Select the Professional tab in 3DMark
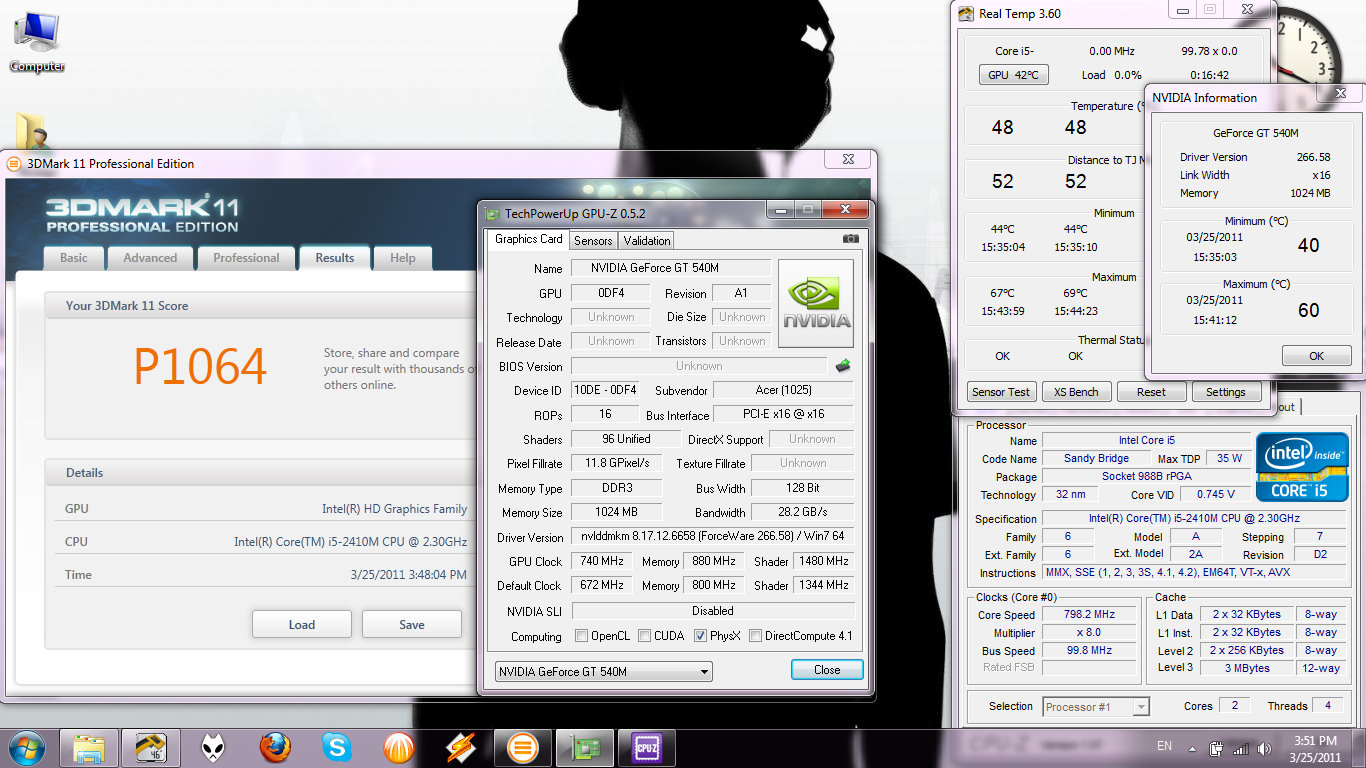This screenshot has height=768, width=1366. 246,258
